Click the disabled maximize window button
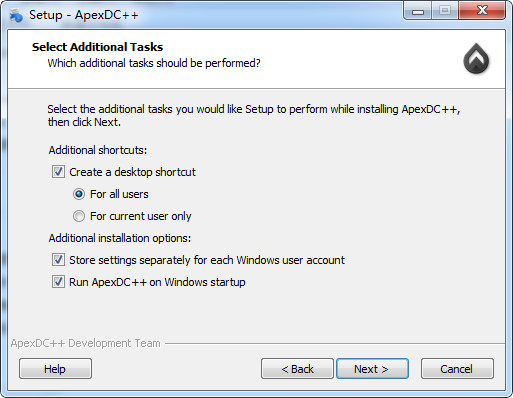Viewport: 513px width, 398px height. (x=445, y=11)
